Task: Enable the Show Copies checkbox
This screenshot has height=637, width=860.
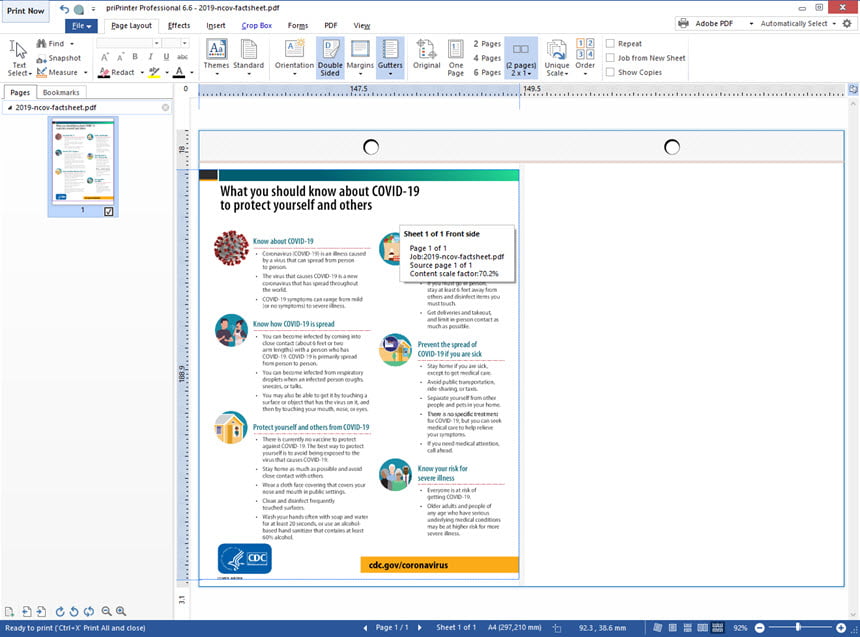Action: click(610, 72)
